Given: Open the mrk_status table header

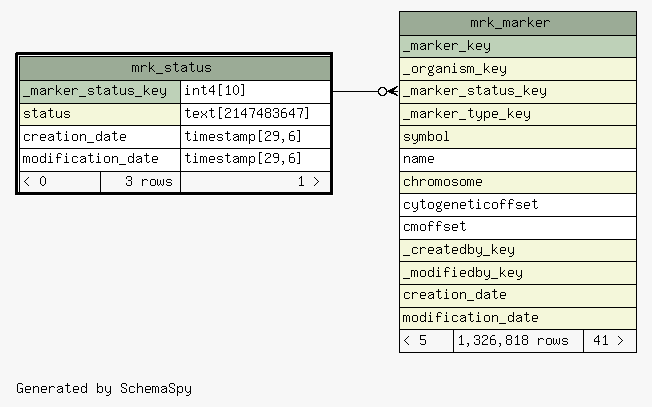Looking at the screenshot, I should click(x=175, y=68).
